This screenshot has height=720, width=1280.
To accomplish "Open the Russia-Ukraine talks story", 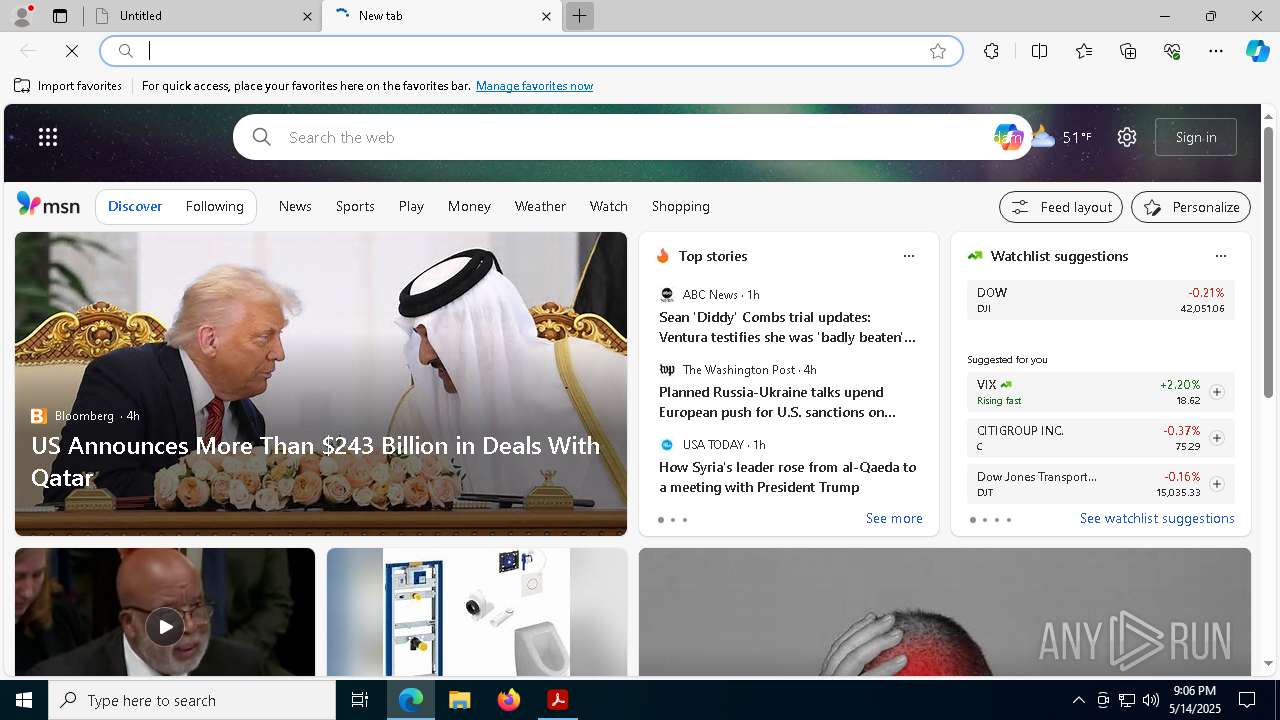I will point(777,402).
